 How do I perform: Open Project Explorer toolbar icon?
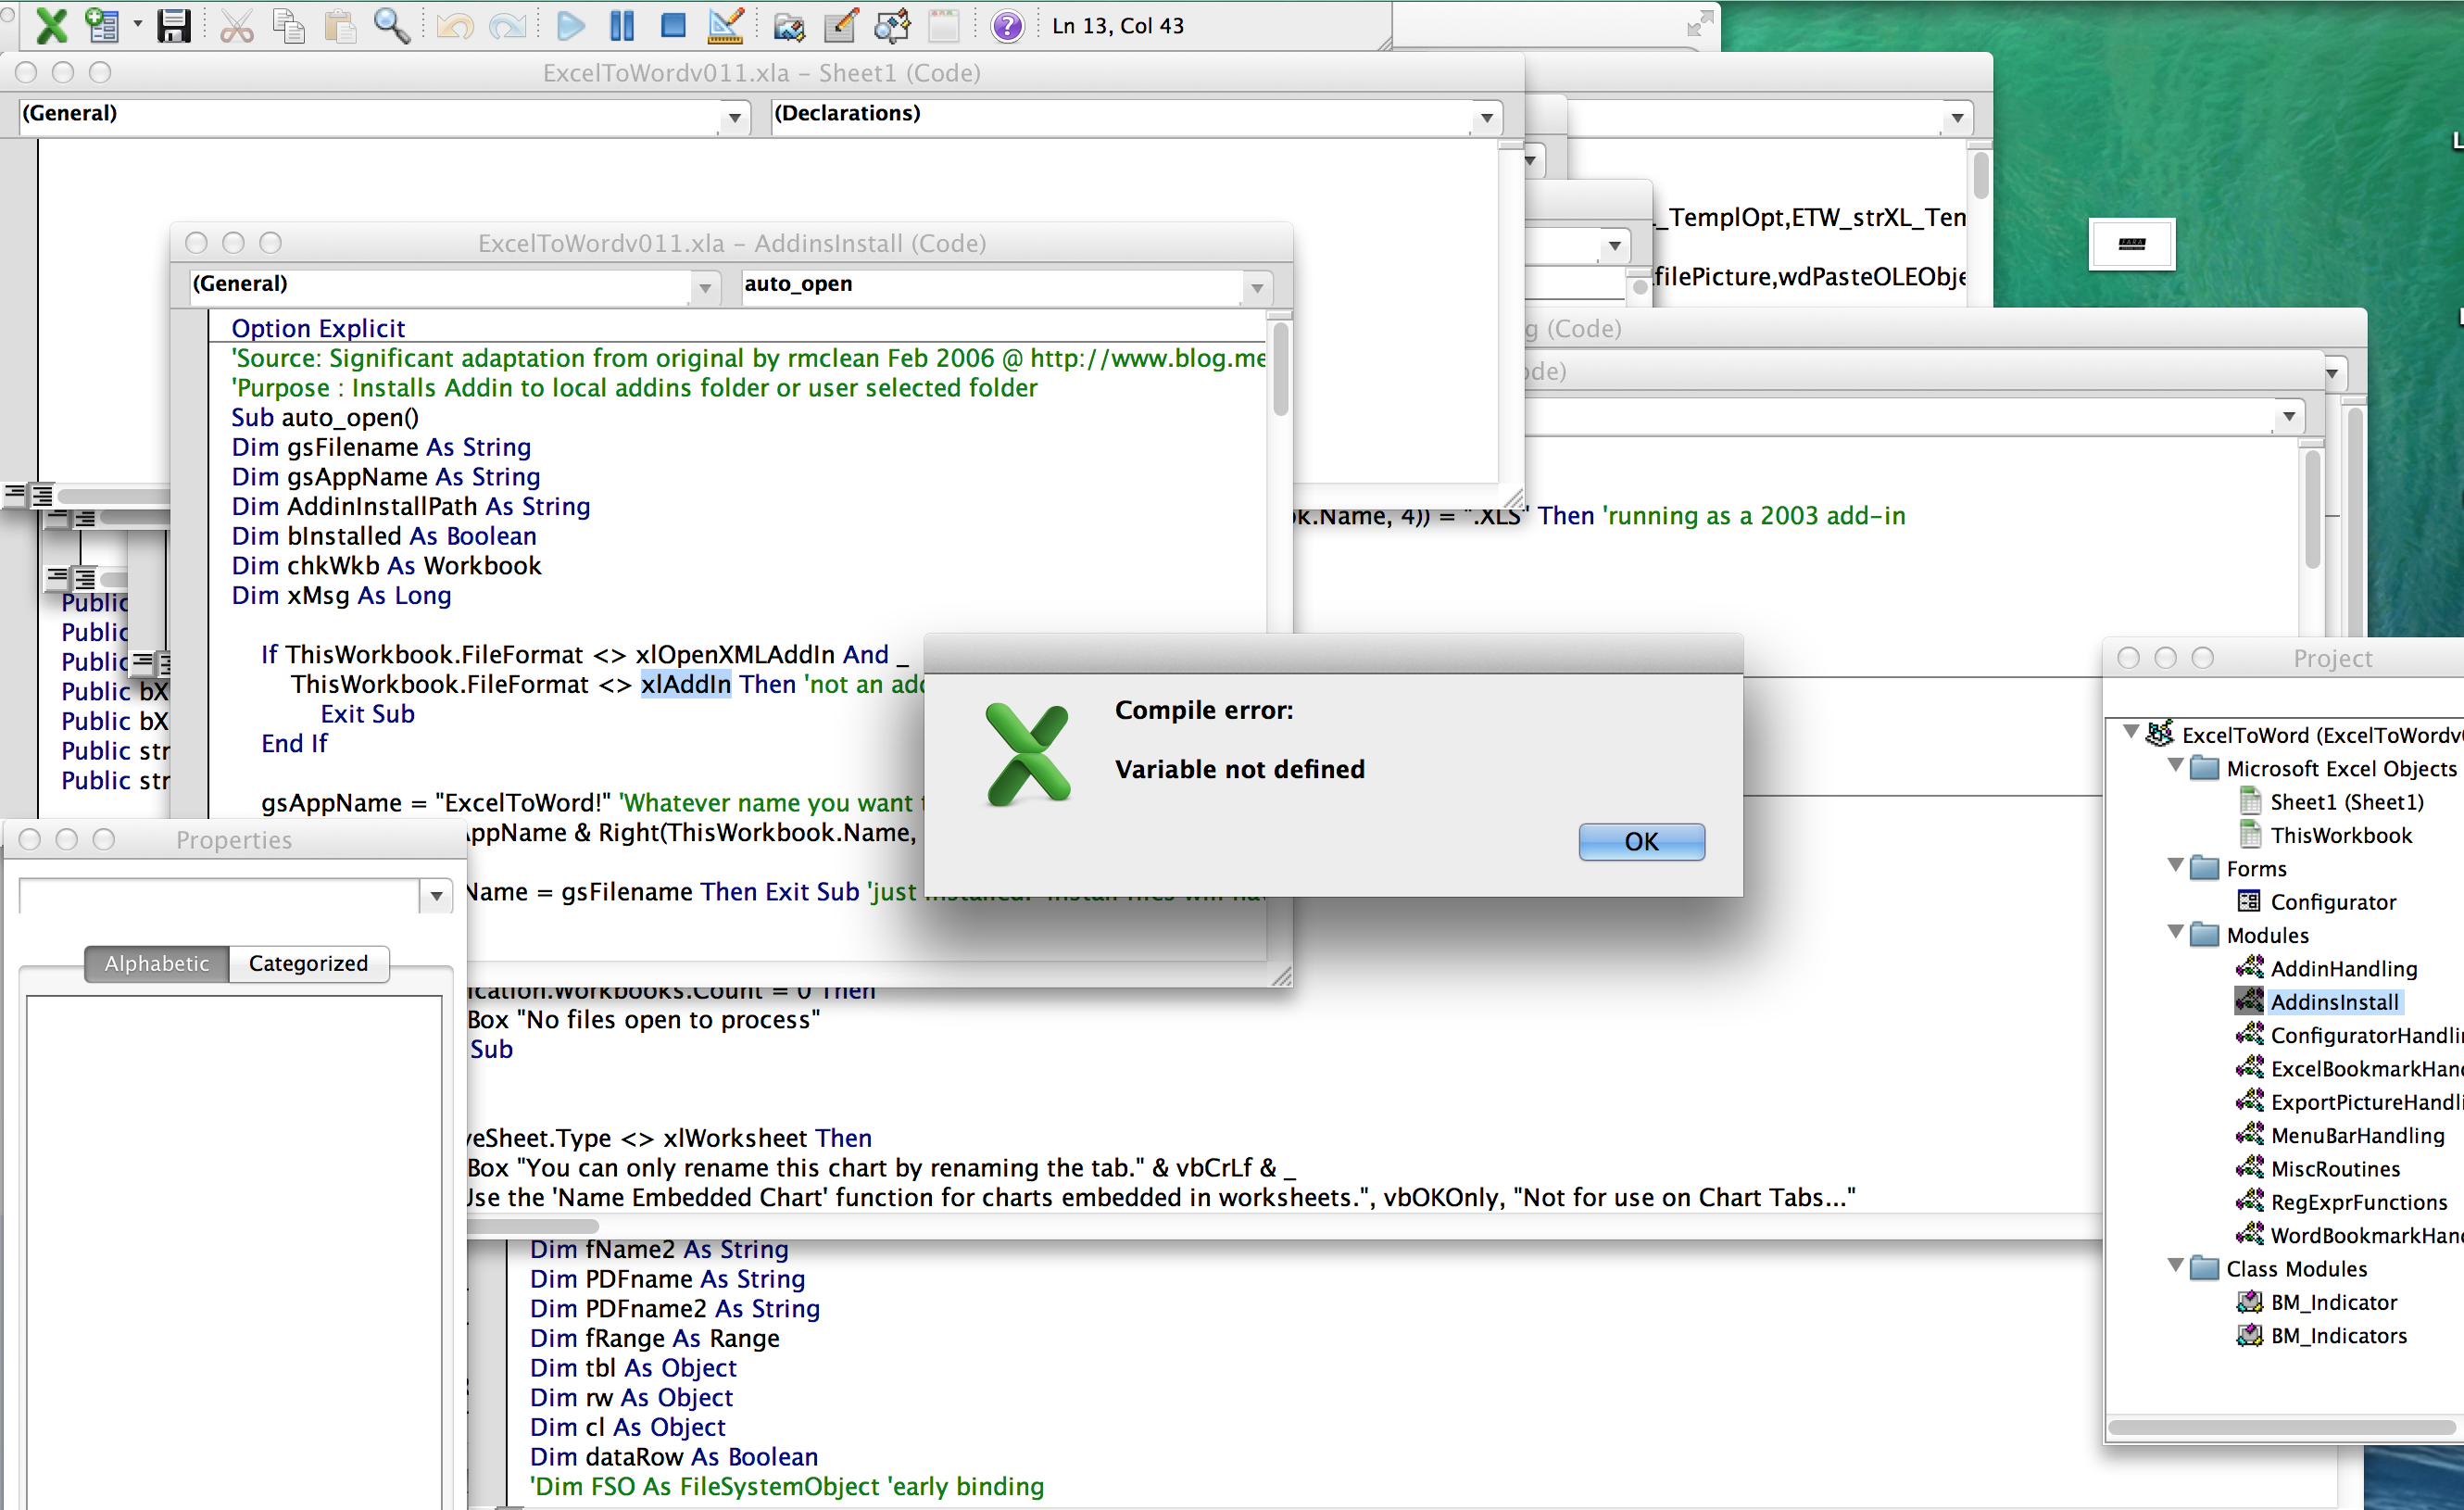[x=789, y=25]
